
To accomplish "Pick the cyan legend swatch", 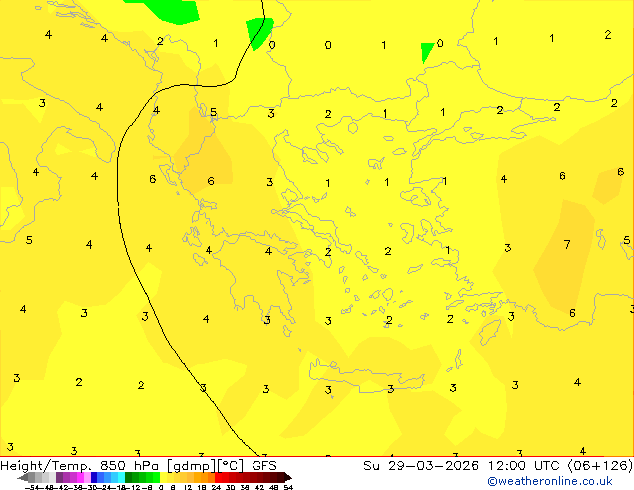I will (121, 477).
